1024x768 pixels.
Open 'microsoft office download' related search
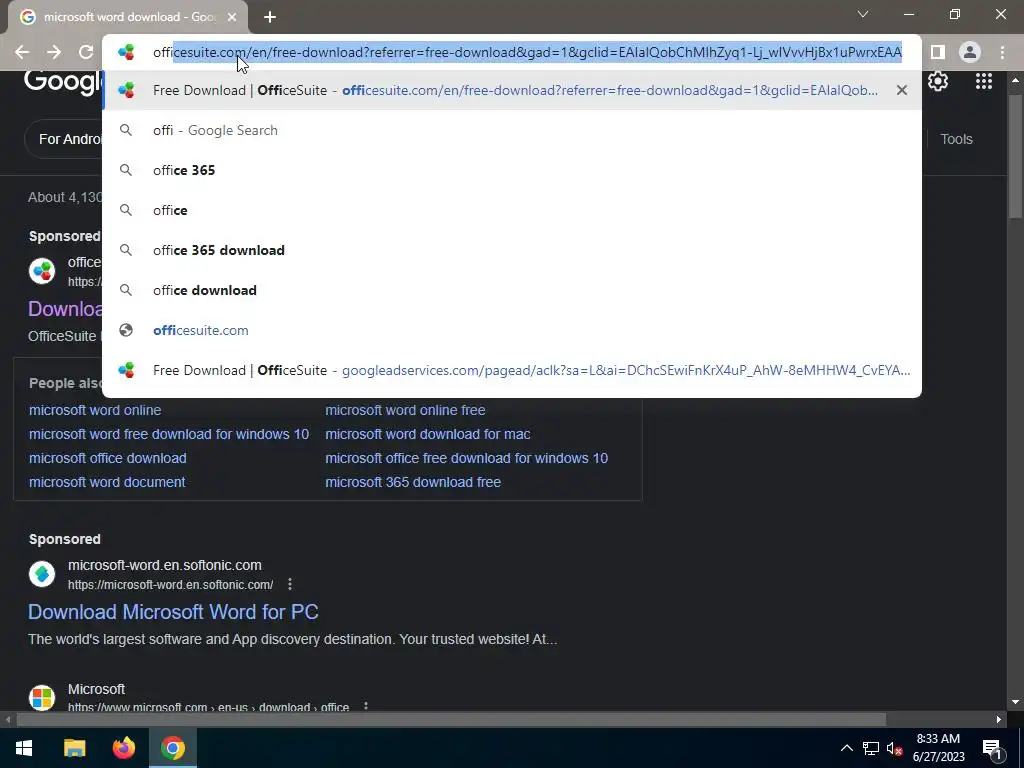(108, 458)
